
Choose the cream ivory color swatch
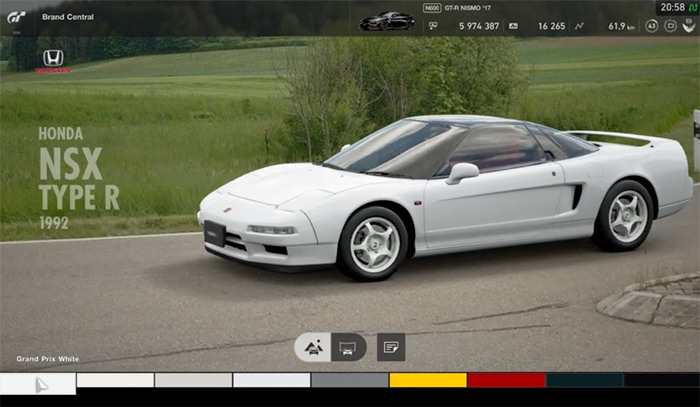(115, 380)
